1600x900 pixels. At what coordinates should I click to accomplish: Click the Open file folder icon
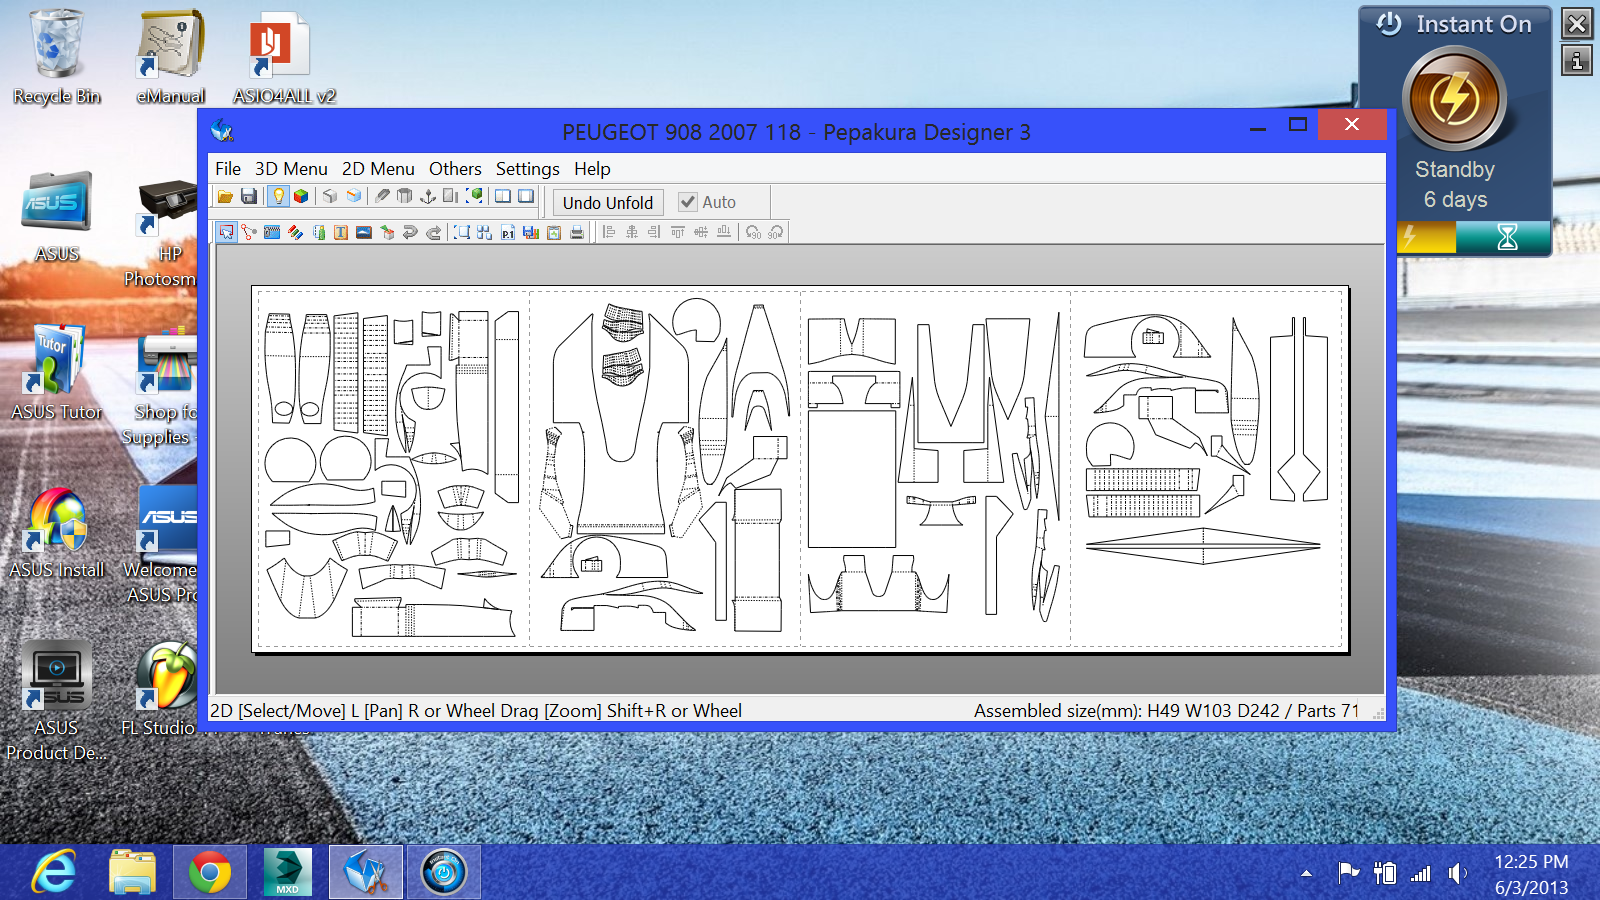pos(225,197)
